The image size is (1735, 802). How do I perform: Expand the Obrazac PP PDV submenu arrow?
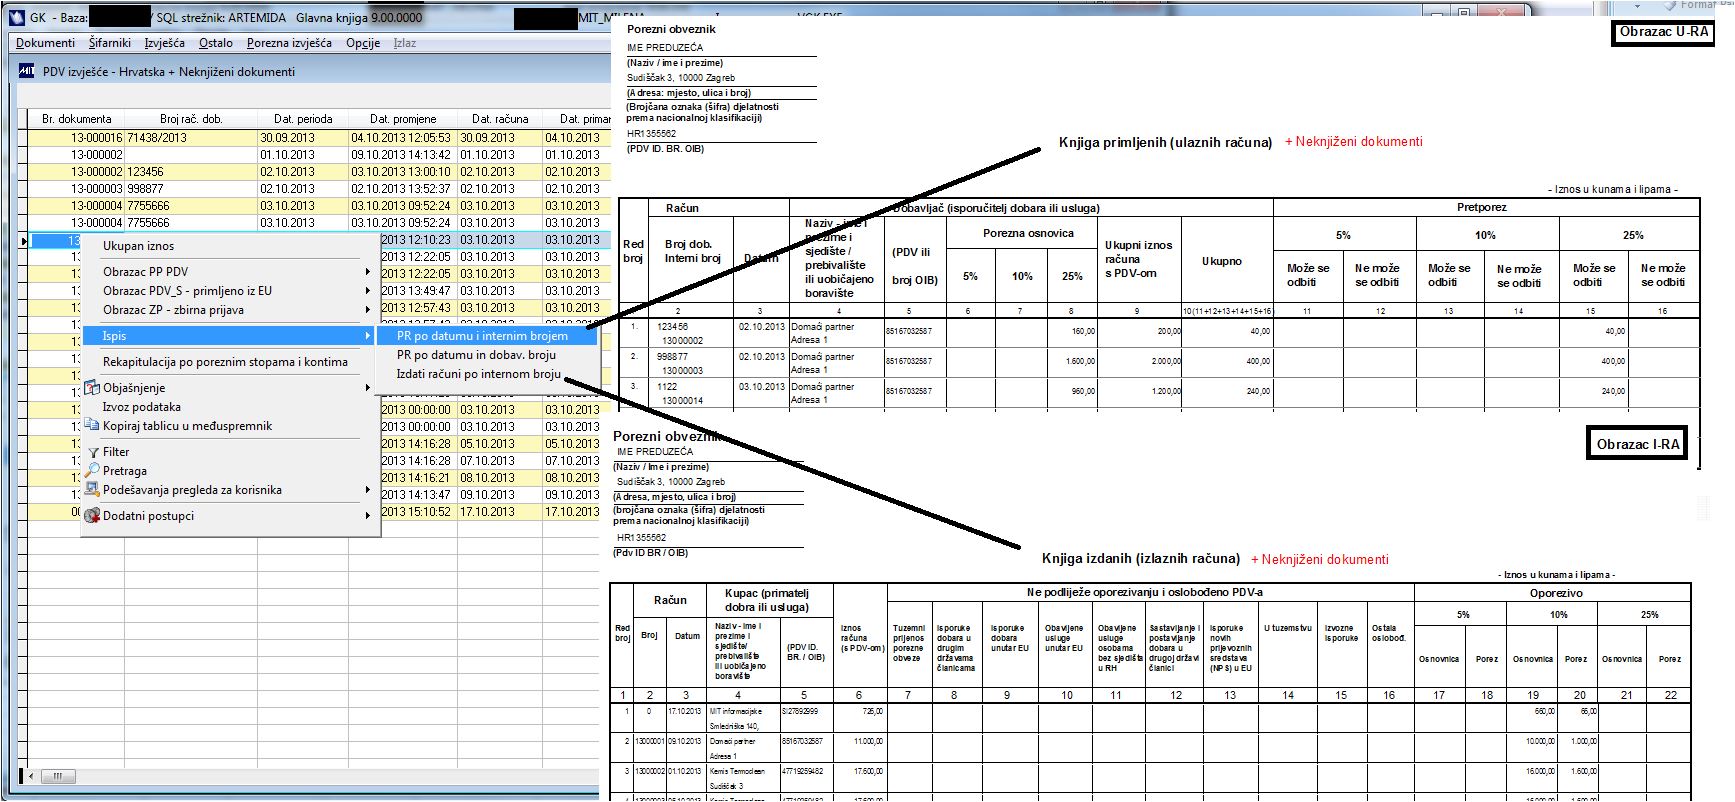click(x=368, y=272)
